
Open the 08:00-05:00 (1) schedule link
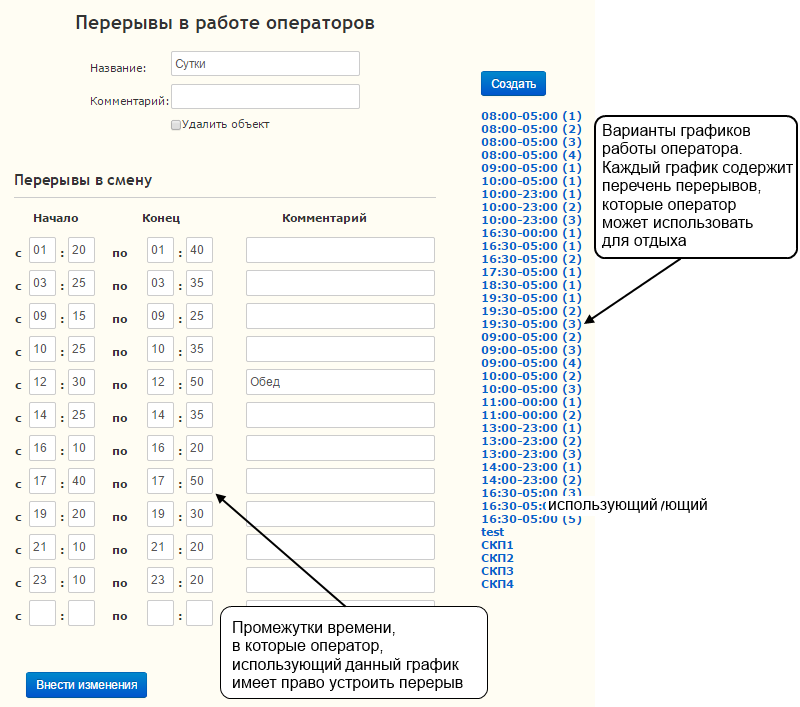point(532,116)
